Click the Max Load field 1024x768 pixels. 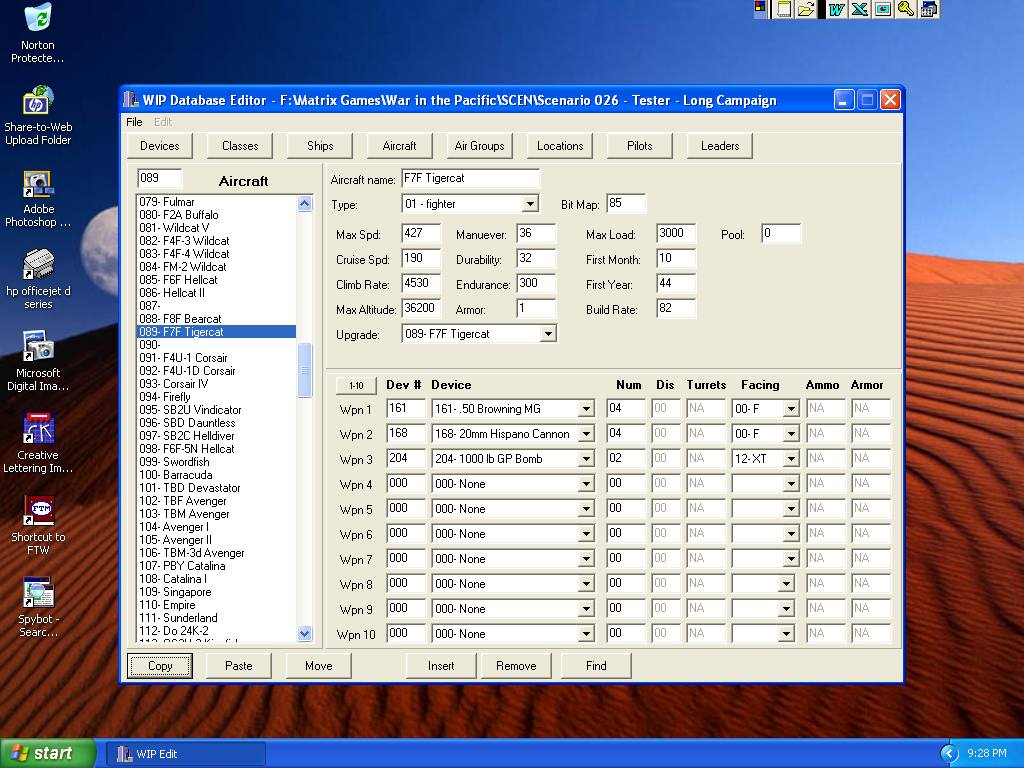(676, 234)
